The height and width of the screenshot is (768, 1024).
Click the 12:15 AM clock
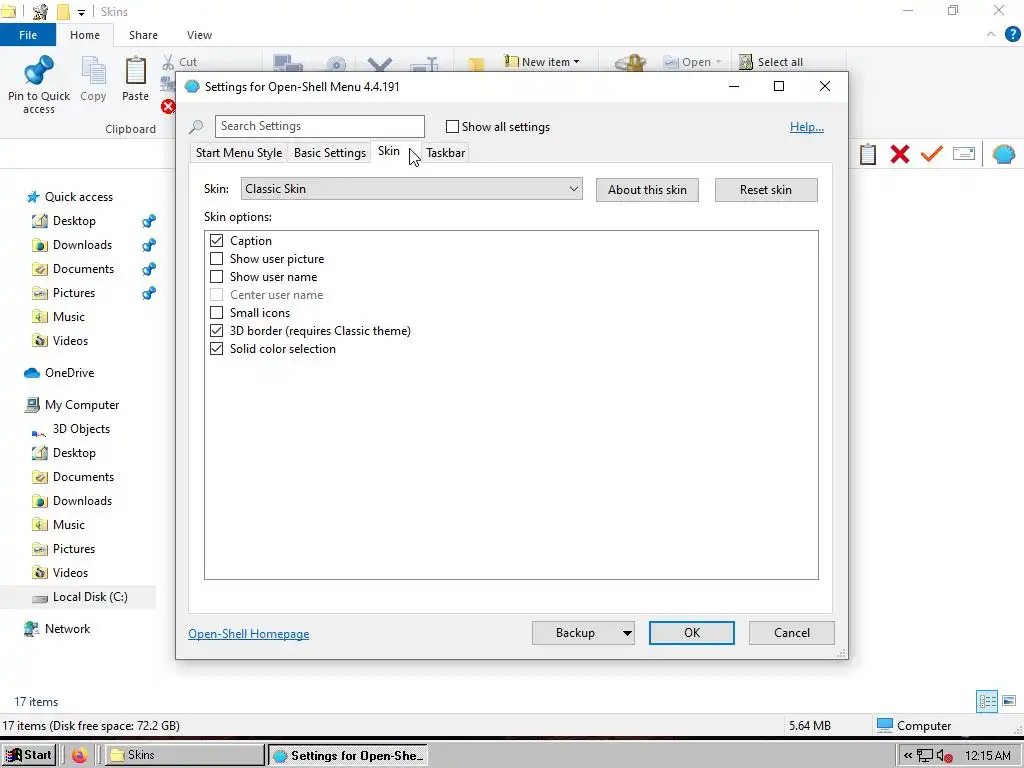[987, 756]
